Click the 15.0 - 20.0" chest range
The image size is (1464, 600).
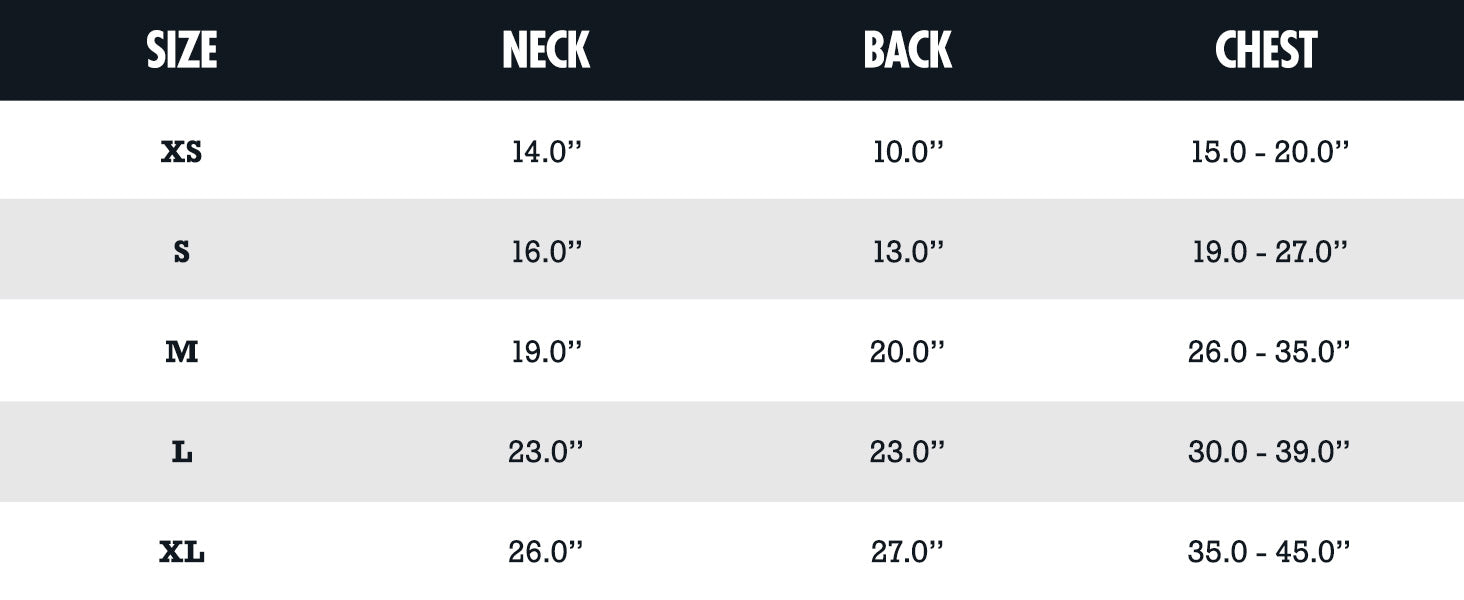(x=1269, y=152)
